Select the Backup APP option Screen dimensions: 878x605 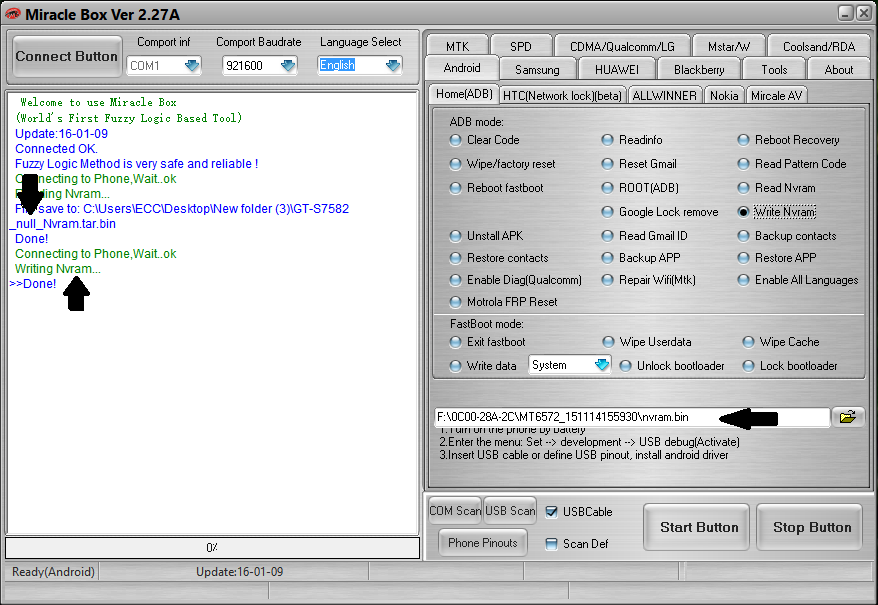607,258
